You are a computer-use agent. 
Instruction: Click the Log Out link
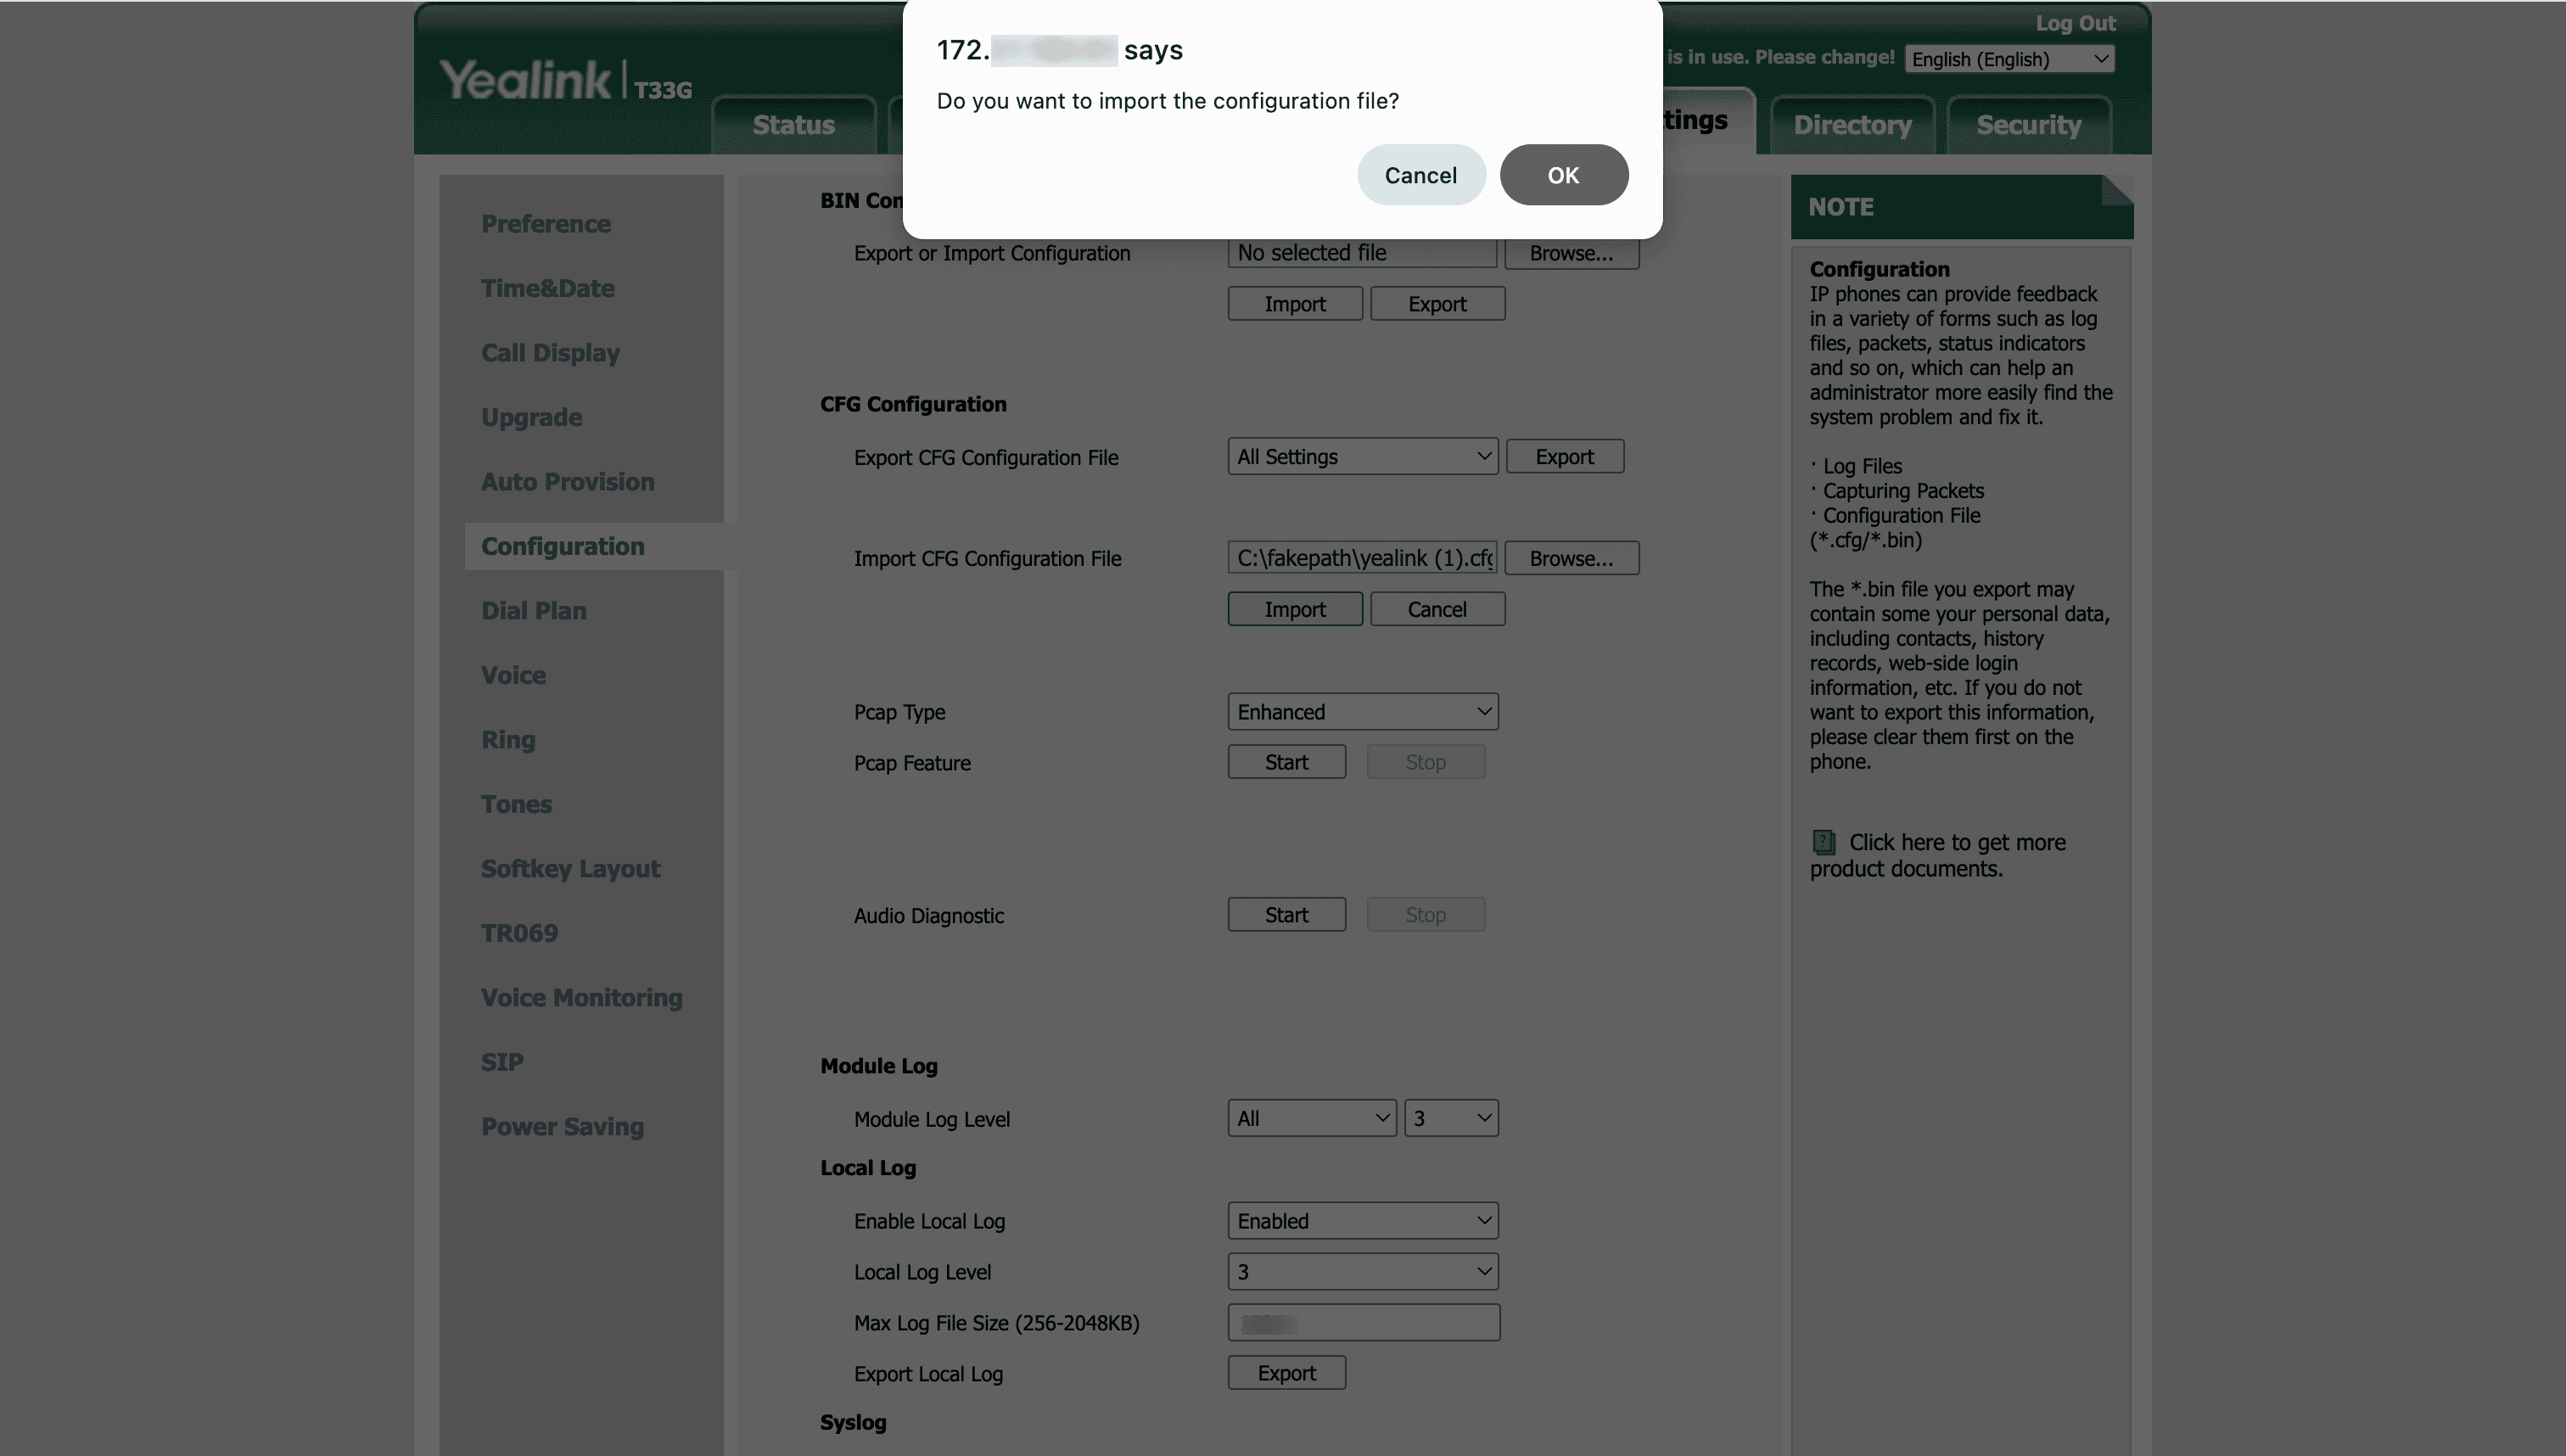(2075, 23)
